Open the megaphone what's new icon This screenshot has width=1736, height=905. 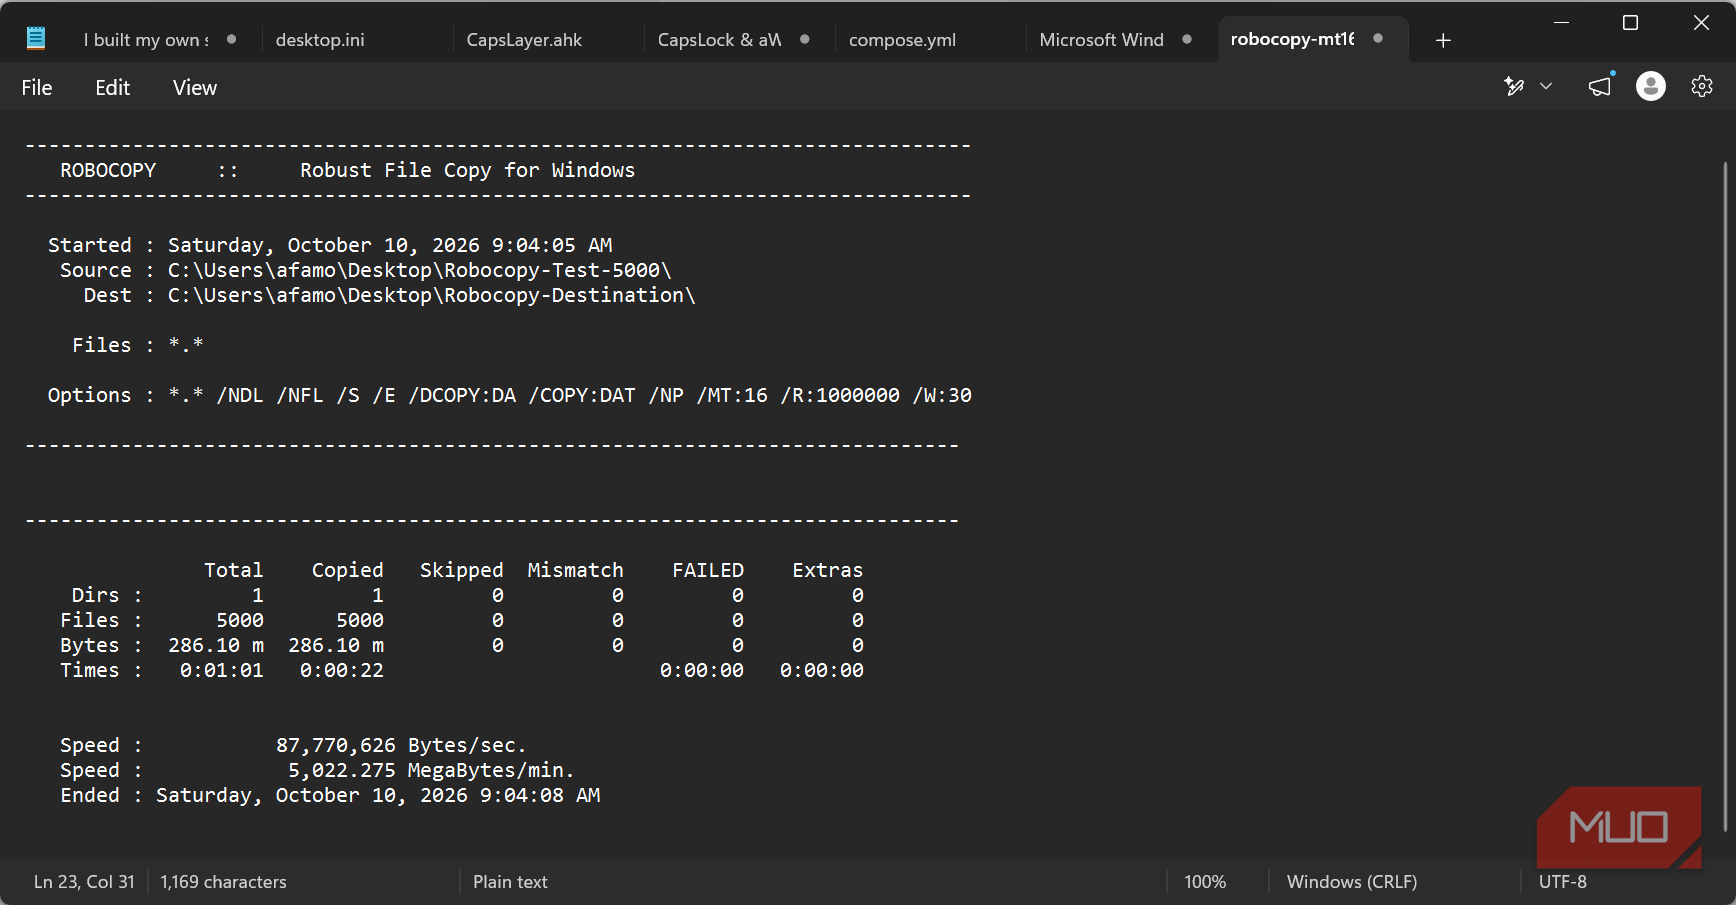(x=1601, y=86)
